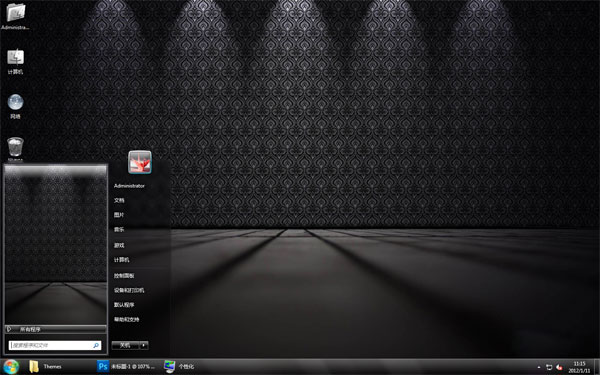
Task: Open 帮助和支持 in the Start menu
Action: pyautogui.click(x=127, y=320)
